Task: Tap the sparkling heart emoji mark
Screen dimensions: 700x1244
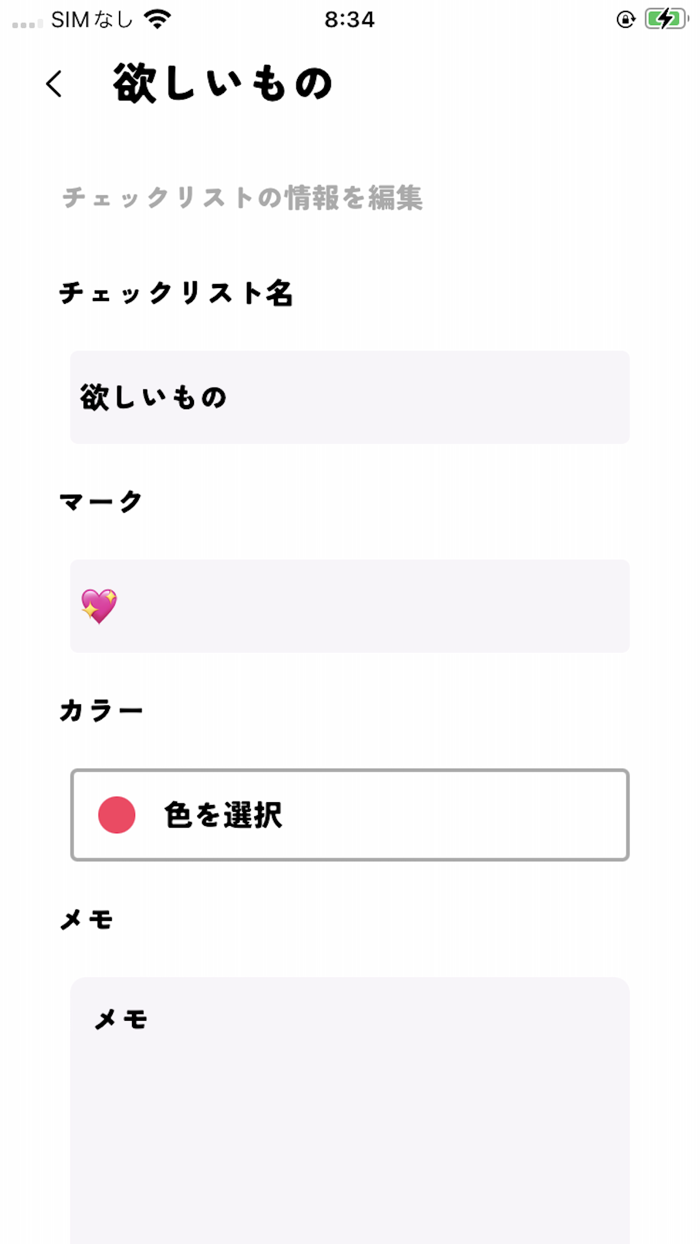Action: [99, 606]
